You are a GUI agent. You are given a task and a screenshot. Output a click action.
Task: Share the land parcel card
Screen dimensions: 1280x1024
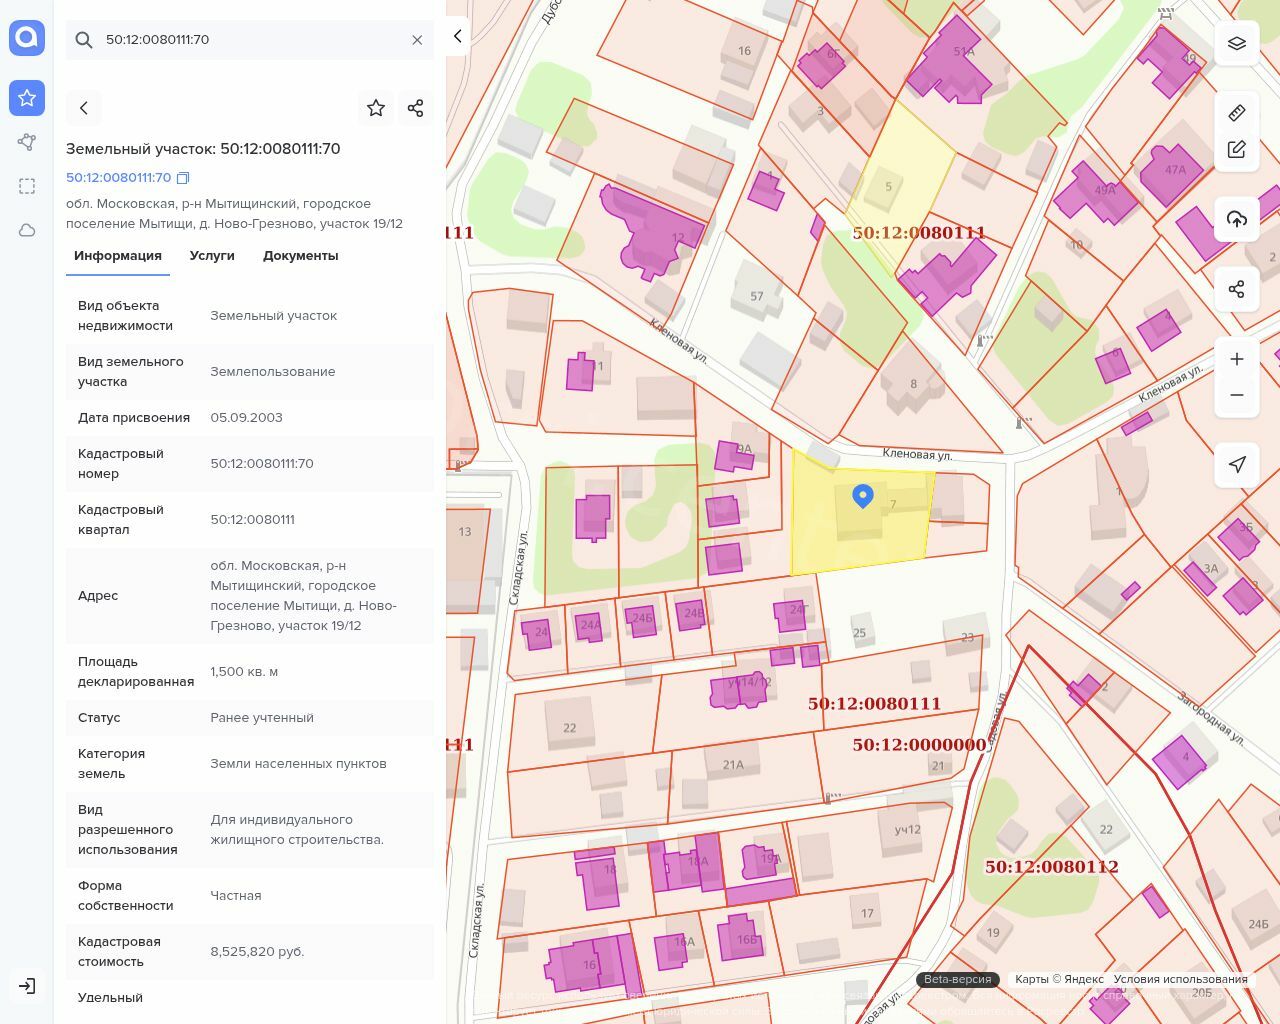[416, 108]
